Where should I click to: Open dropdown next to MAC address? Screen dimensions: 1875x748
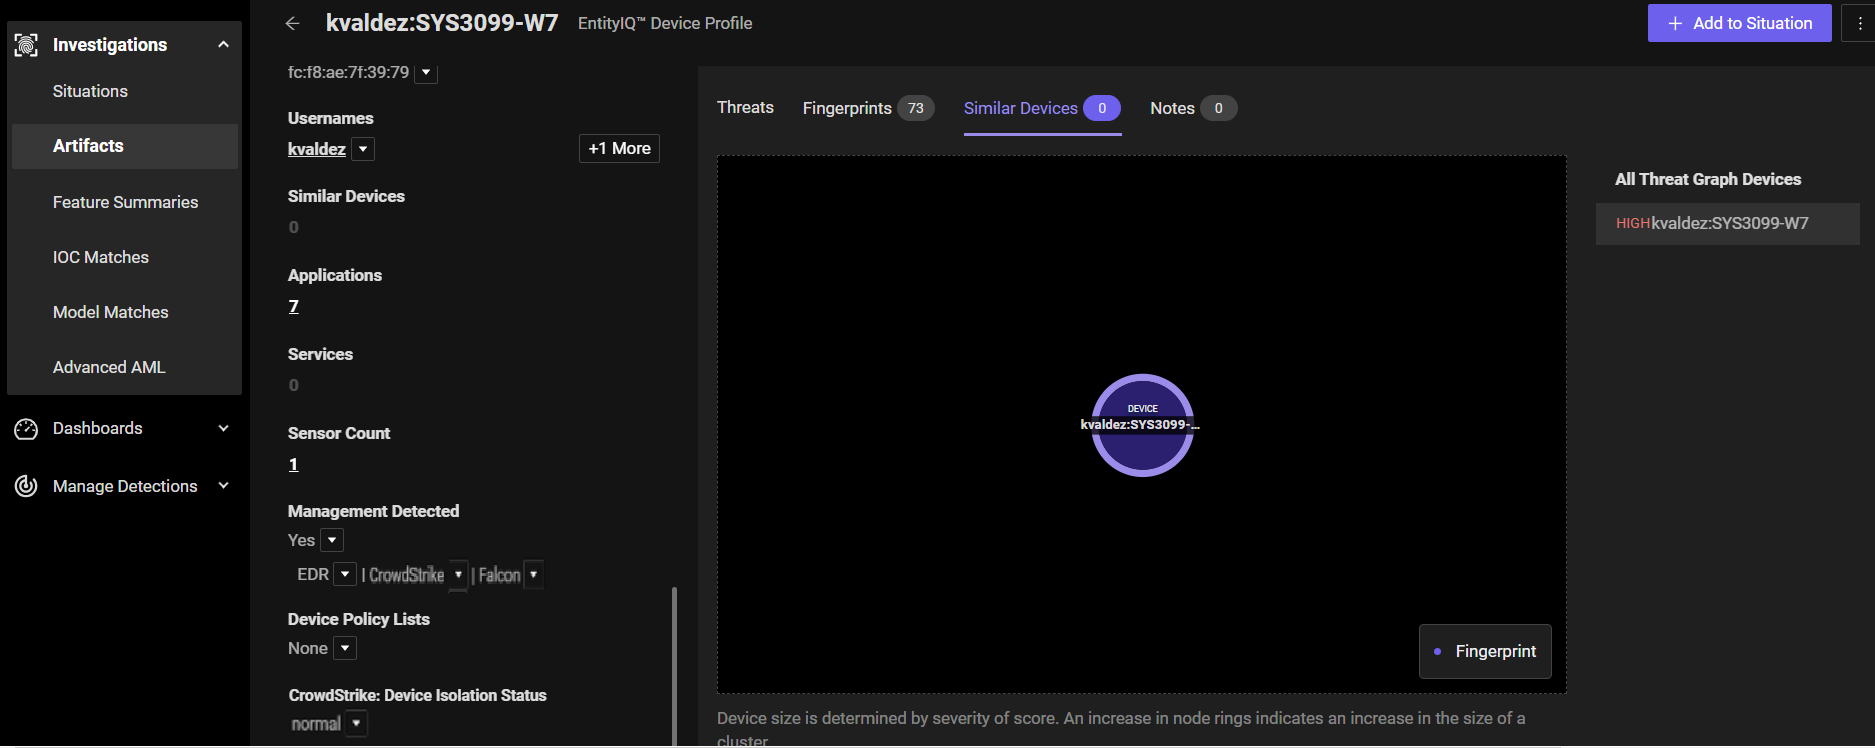(x=426, y=72)
